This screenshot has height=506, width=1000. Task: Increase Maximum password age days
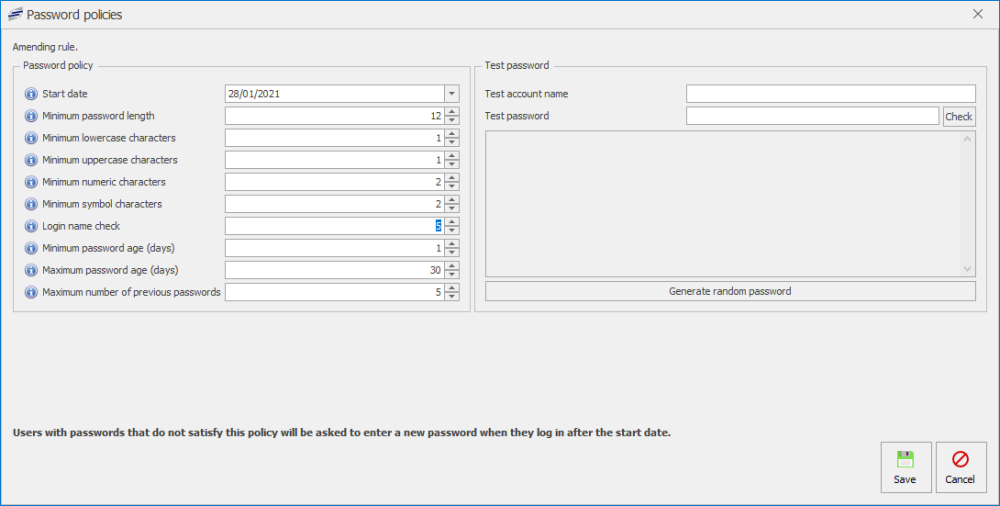pyautogui.click(x=452, y=266)
